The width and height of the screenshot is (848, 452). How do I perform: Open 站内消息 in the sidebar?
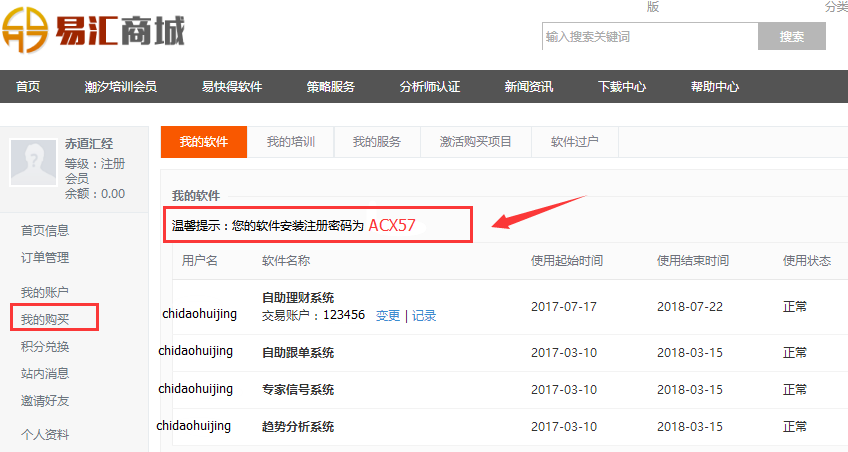pos(45,373)
